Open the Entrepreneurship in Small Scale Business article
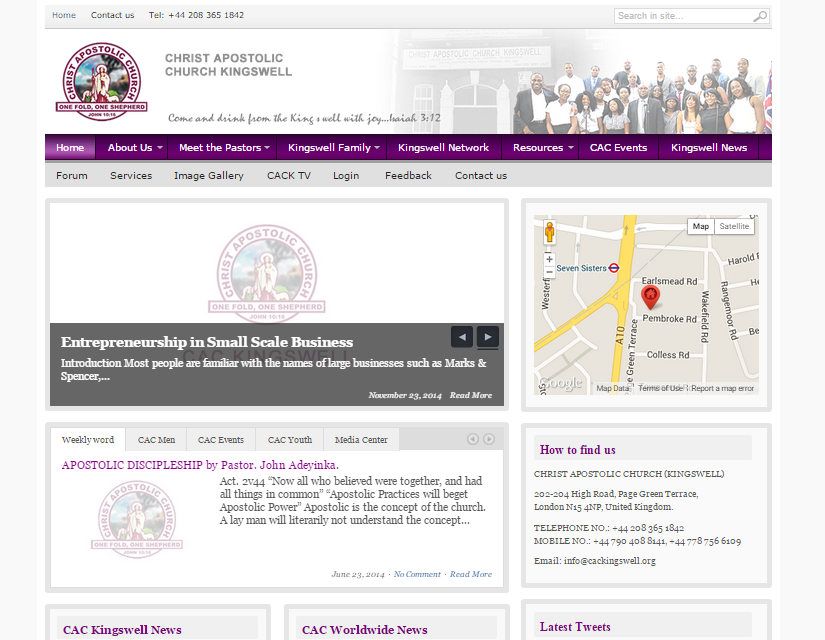Screen dimensions: 825x640 tap(207, 342)
